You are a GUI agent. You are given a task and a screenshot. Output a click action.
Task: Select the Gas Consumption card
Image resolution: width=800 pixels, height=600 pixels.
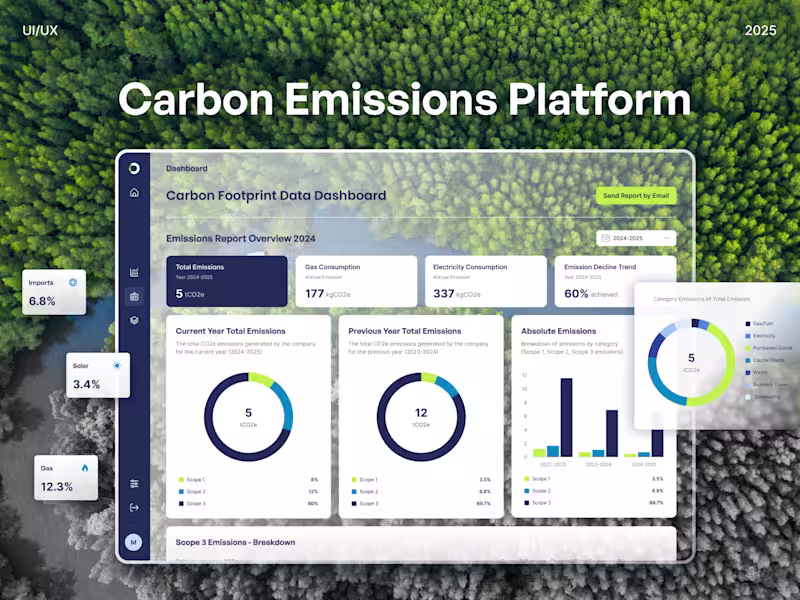356,281
